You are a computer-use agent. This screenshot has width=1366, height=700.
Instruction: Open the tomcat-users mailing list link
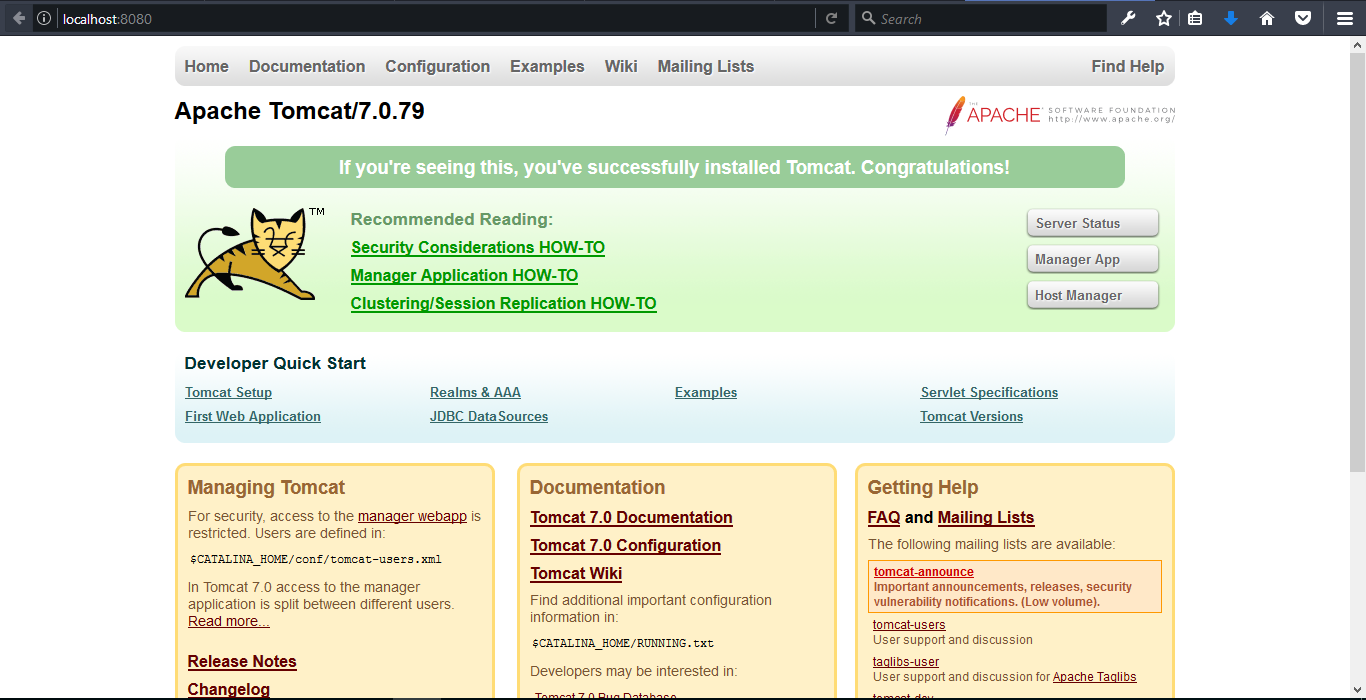tap(909, 625)
